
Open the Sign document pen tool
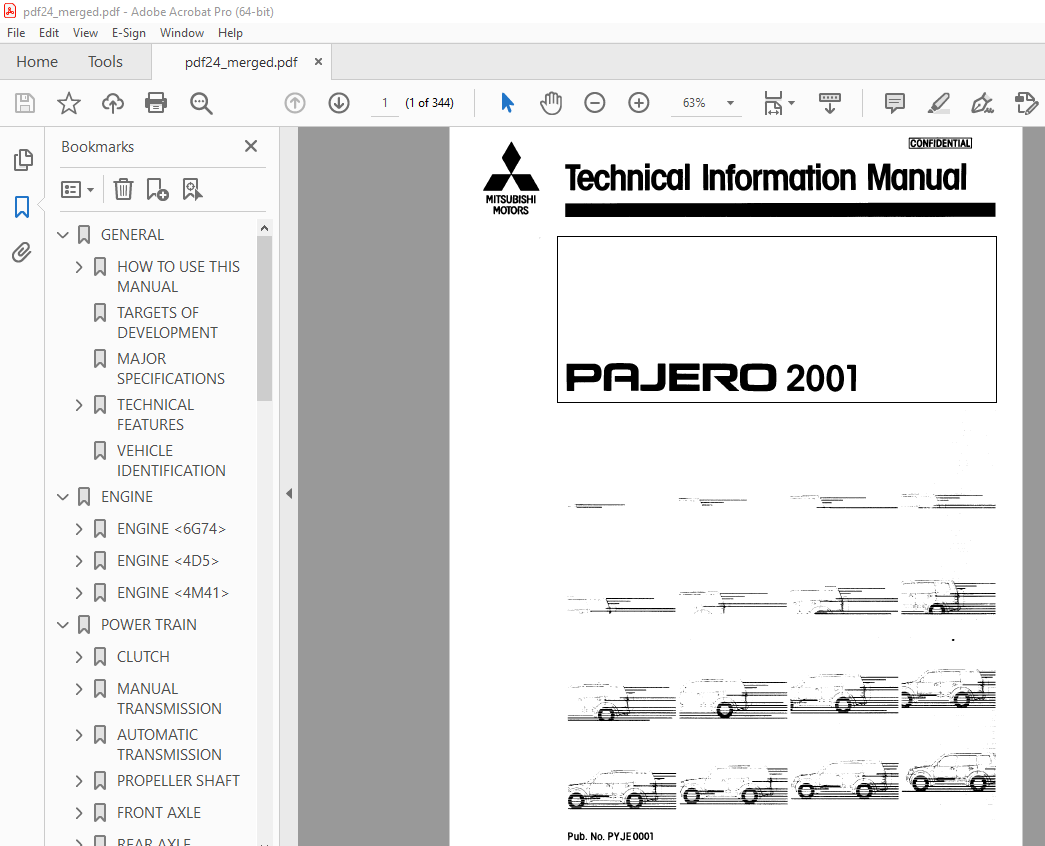pyautogui.click(x=982, y=103)
